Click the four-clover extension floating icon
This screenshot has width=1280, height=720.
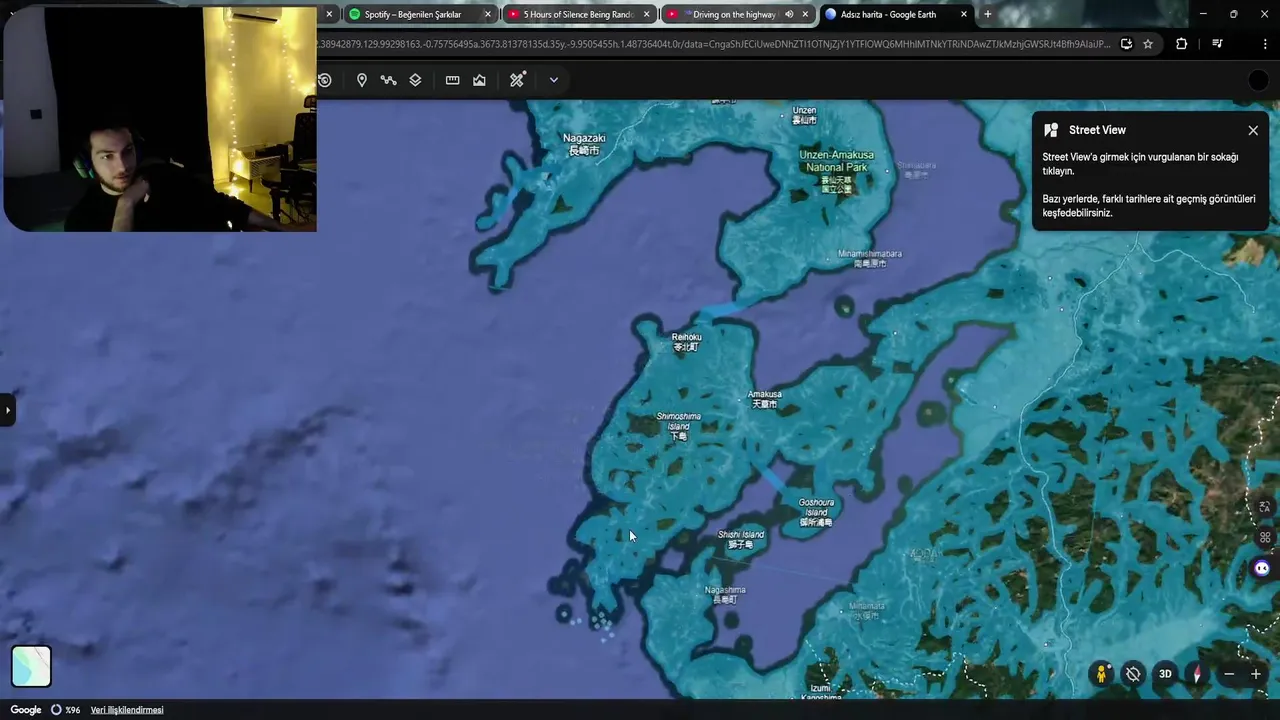point(1265,537)
